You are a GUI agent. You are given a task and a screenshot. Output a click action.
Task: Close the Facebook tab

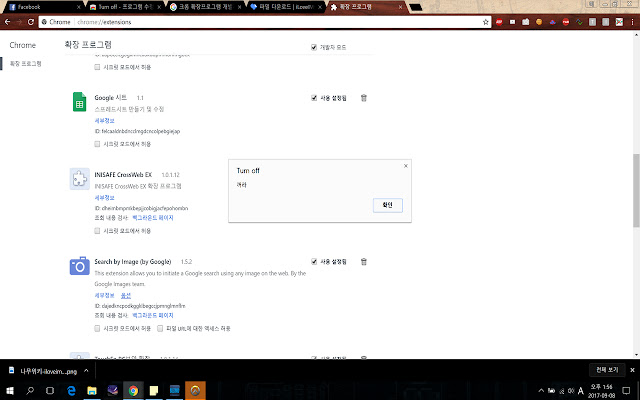(78, 7)
